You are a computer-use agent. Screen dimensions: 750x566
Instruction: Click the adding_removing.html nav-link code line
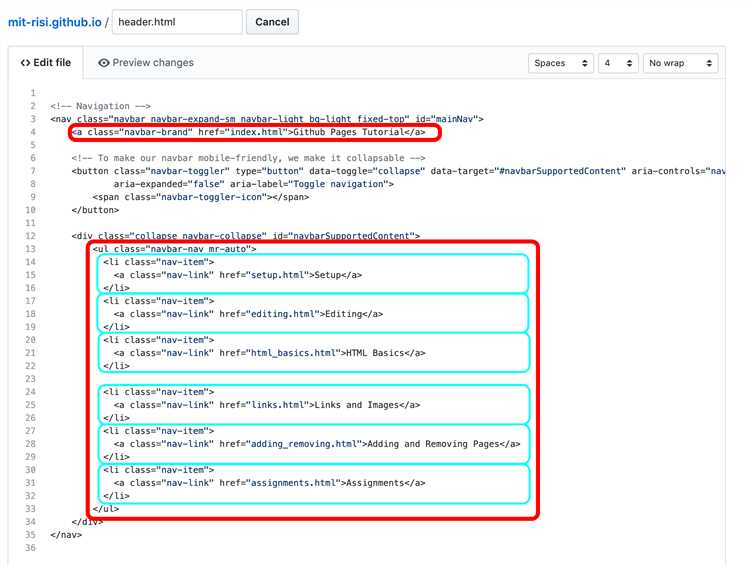[x=316, y=444]
